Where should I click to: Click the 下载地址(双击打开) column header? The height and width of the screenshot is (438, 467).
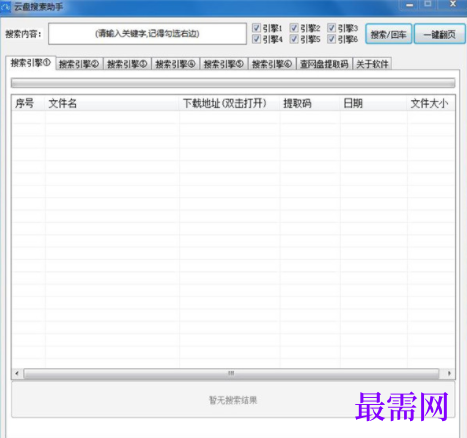[230, 103]
